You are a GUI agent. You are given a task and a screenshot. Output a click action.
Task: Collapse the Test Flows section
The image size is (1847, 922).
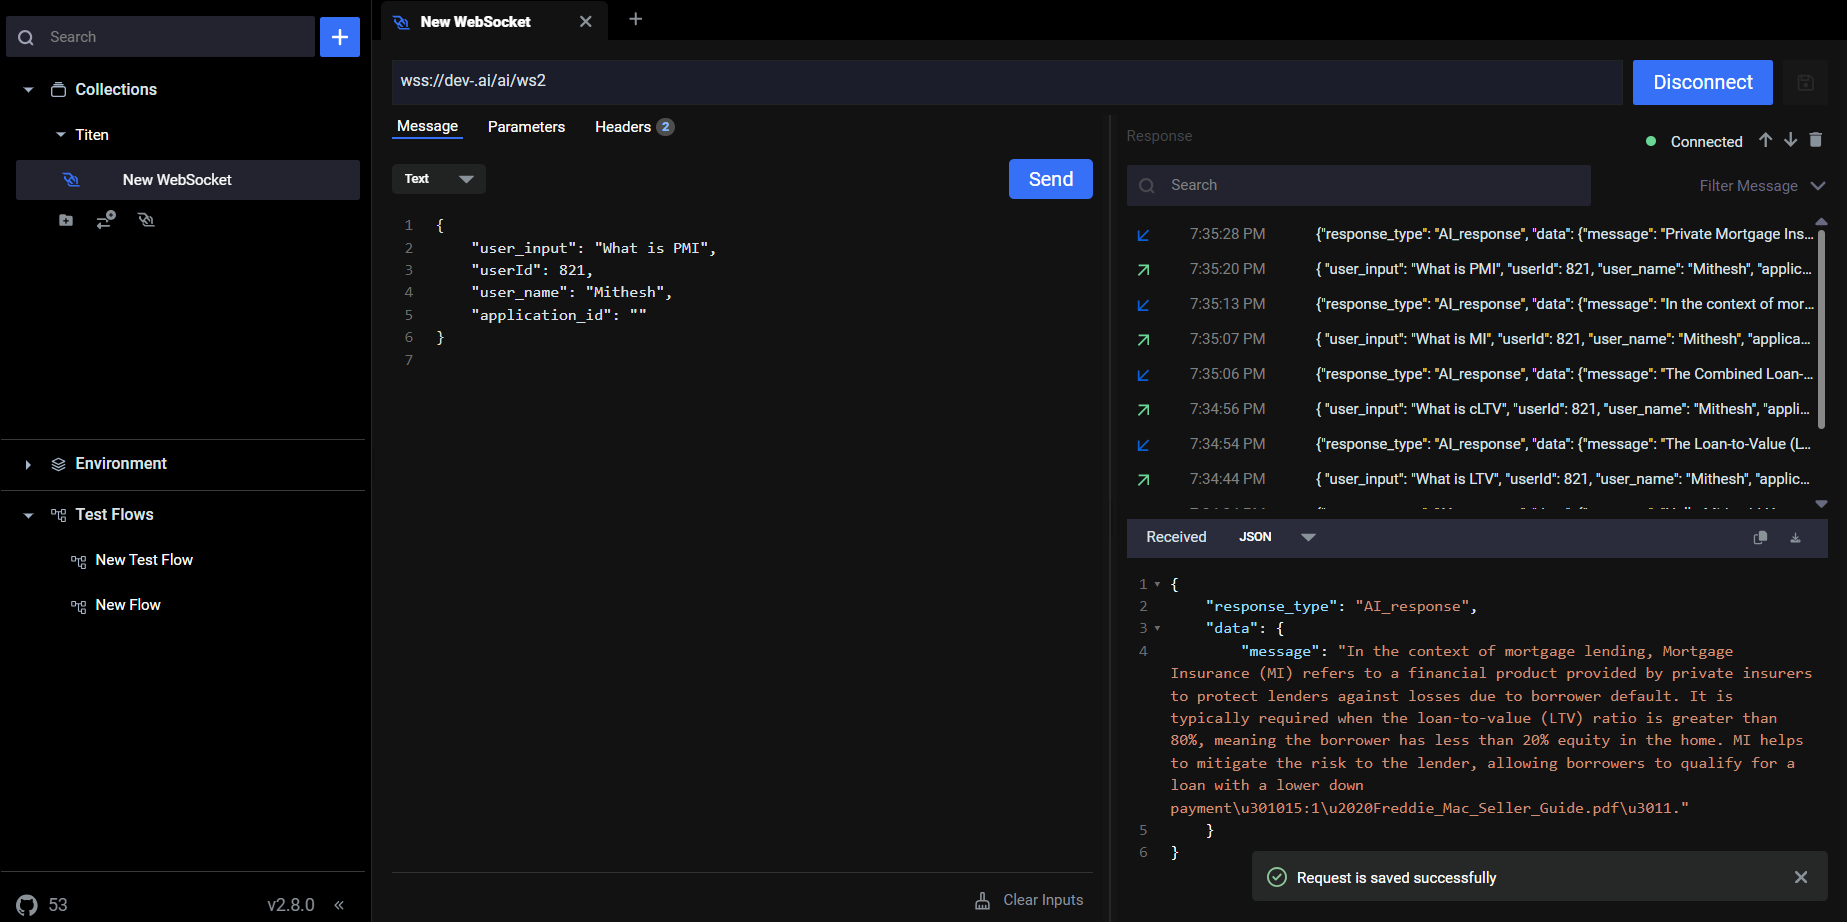click(29, 515)
